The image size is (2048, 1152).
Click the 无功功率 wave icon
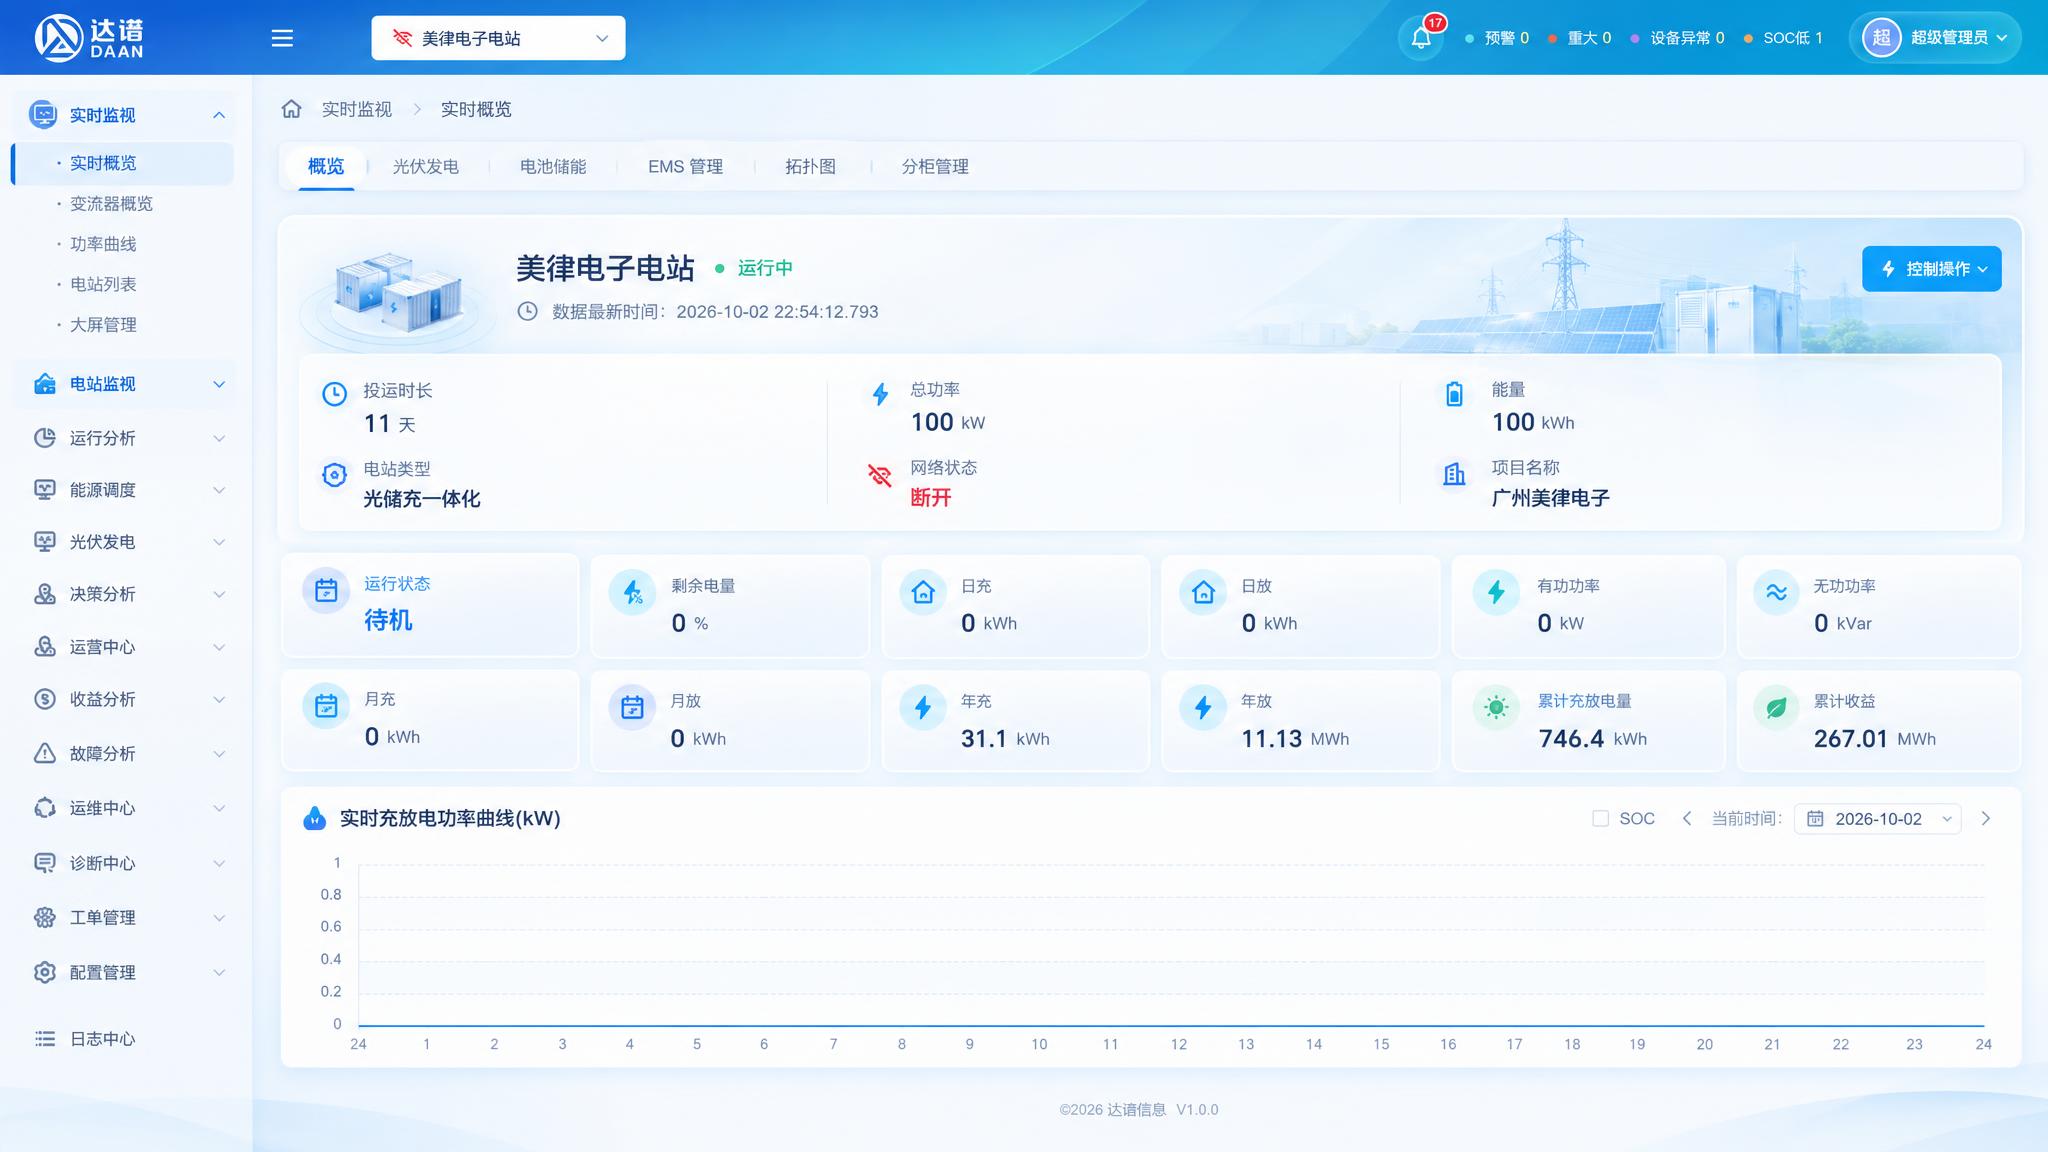pos(1776,593)
